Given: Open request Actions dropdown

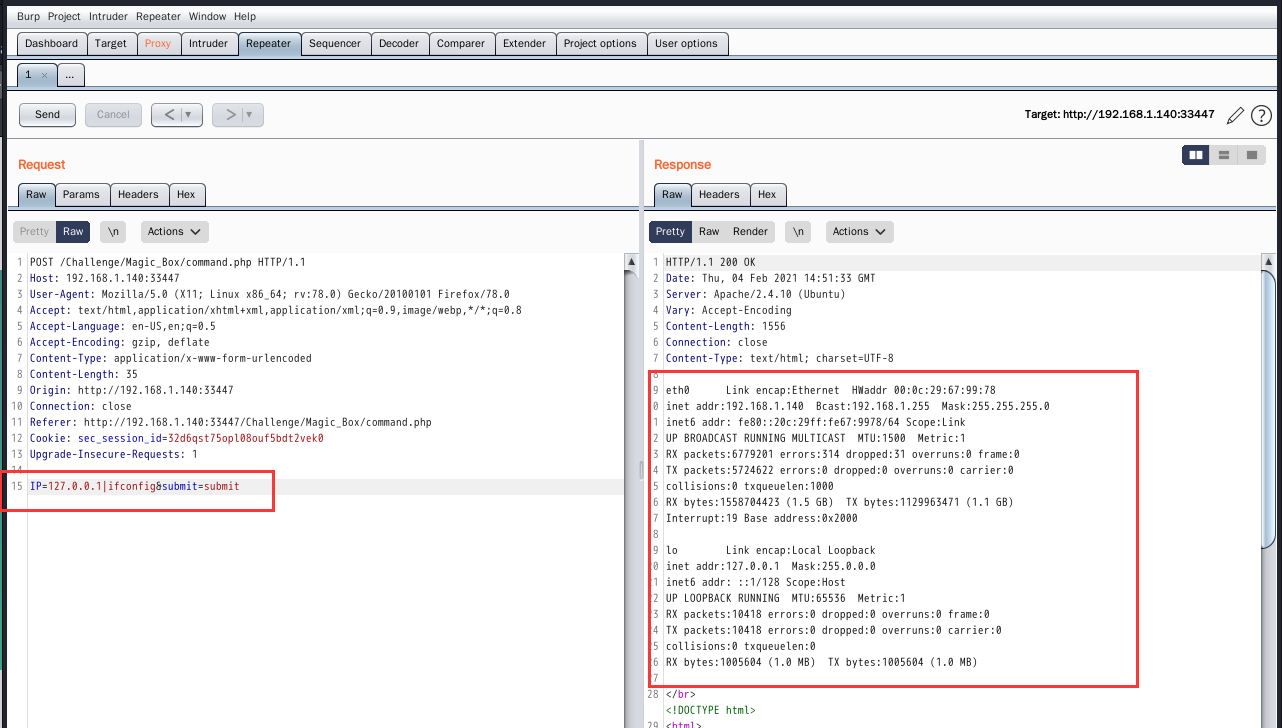Looking at the screenshot, I should coord(175,232).
